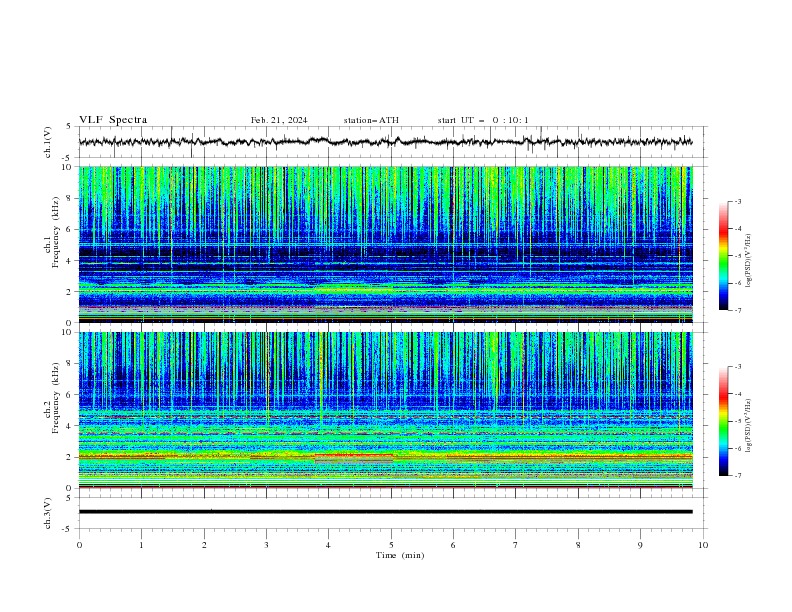This screenshot has width=792, height=612.
Task: Click the "VLF Spectra" title text
Action: 113,120
